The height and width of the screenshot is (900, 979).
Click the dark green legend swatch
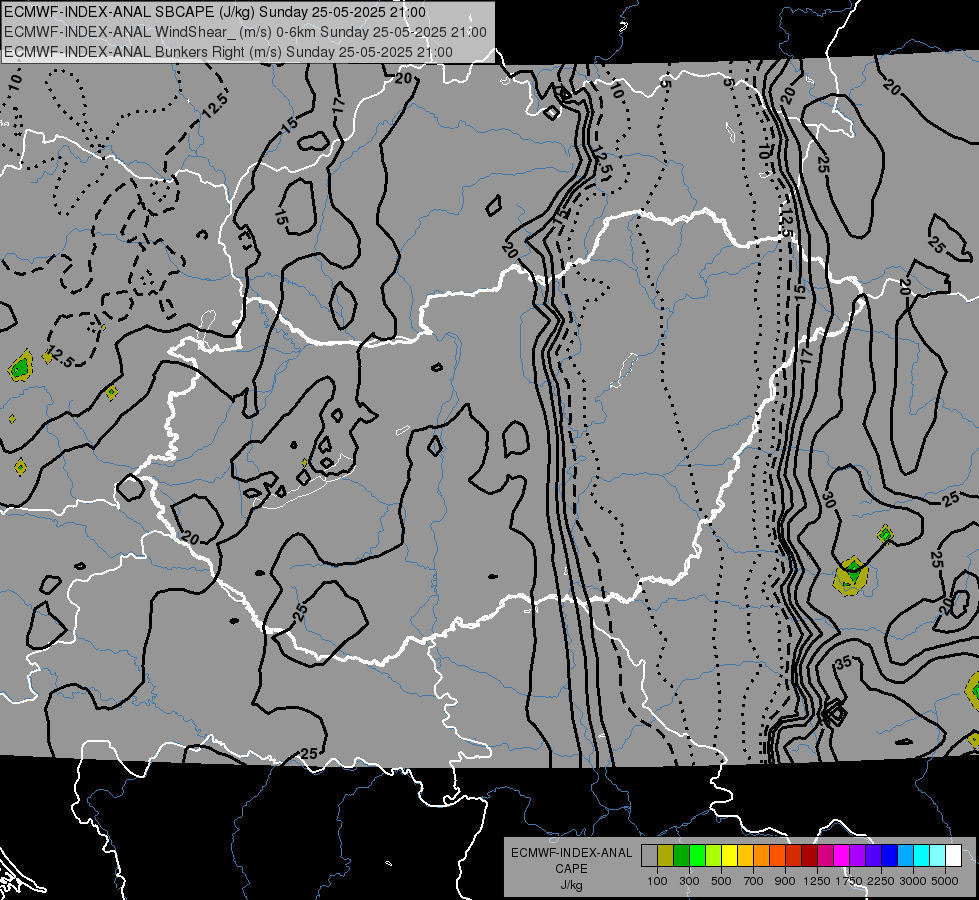pyautogui.click(x=682, y=855)
